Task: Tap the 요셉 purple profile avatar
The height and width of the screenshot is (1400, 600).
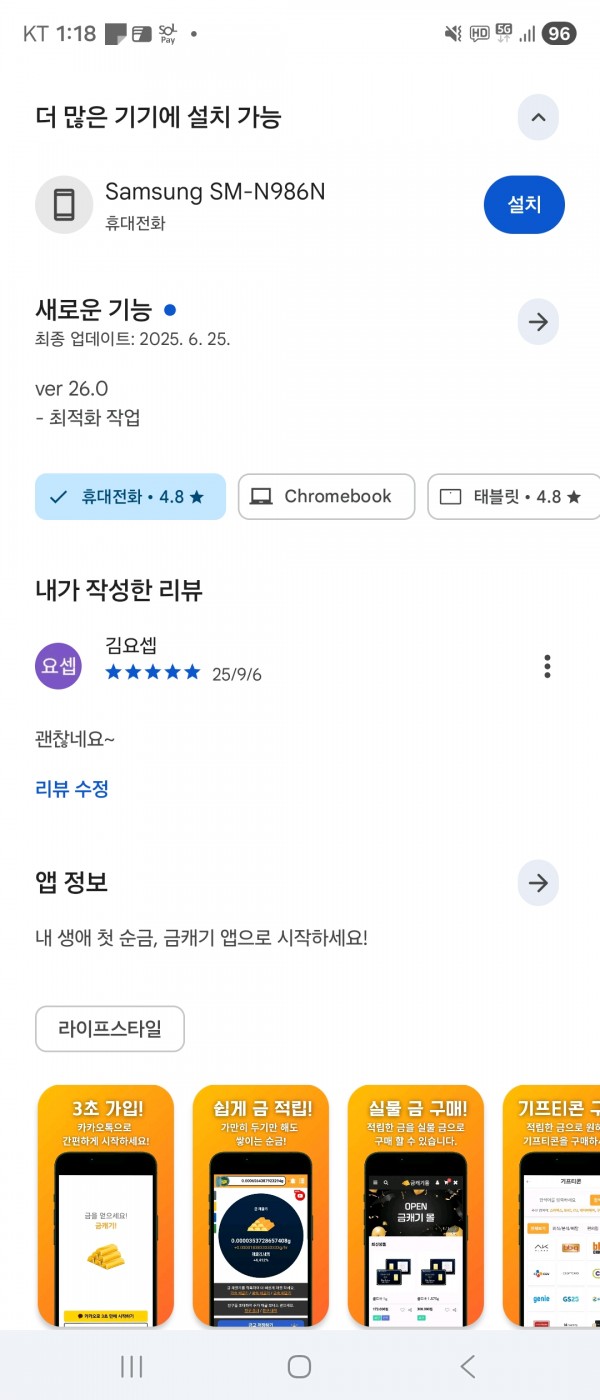Action: click(x=59, y=666)
